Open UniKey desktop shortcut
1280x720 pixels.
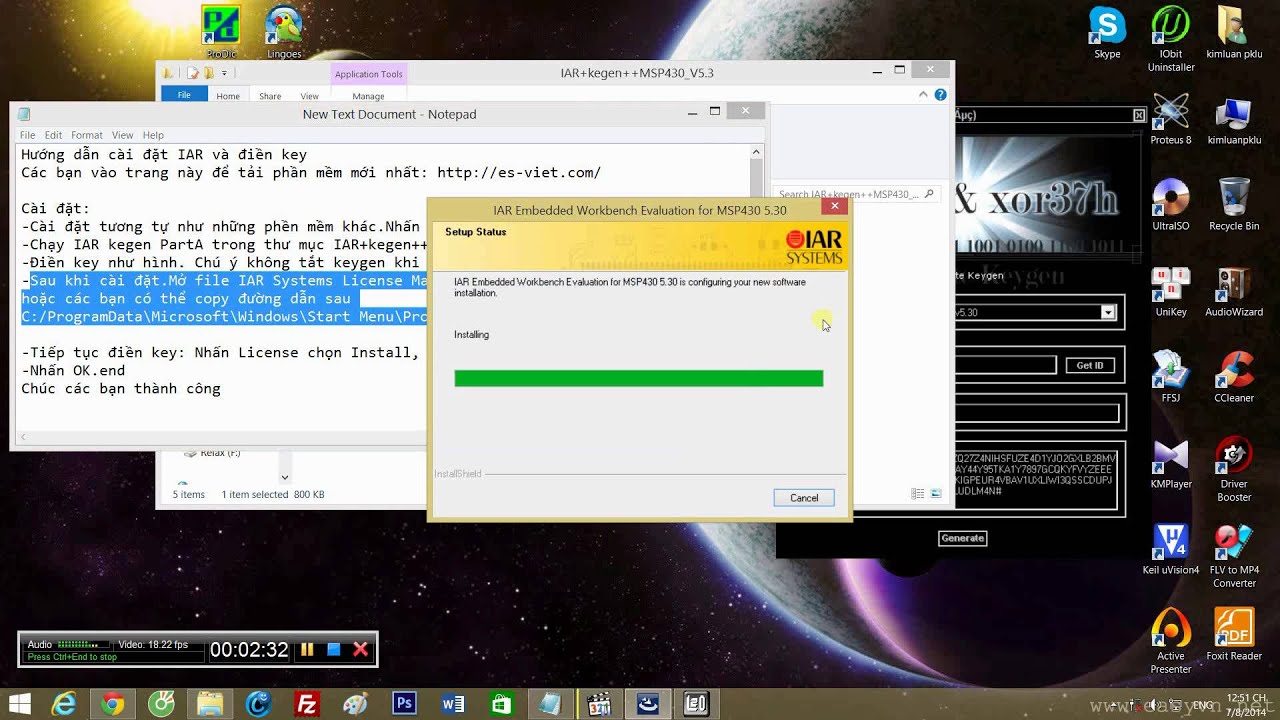pyautogui.click(x=1171, y=290)
